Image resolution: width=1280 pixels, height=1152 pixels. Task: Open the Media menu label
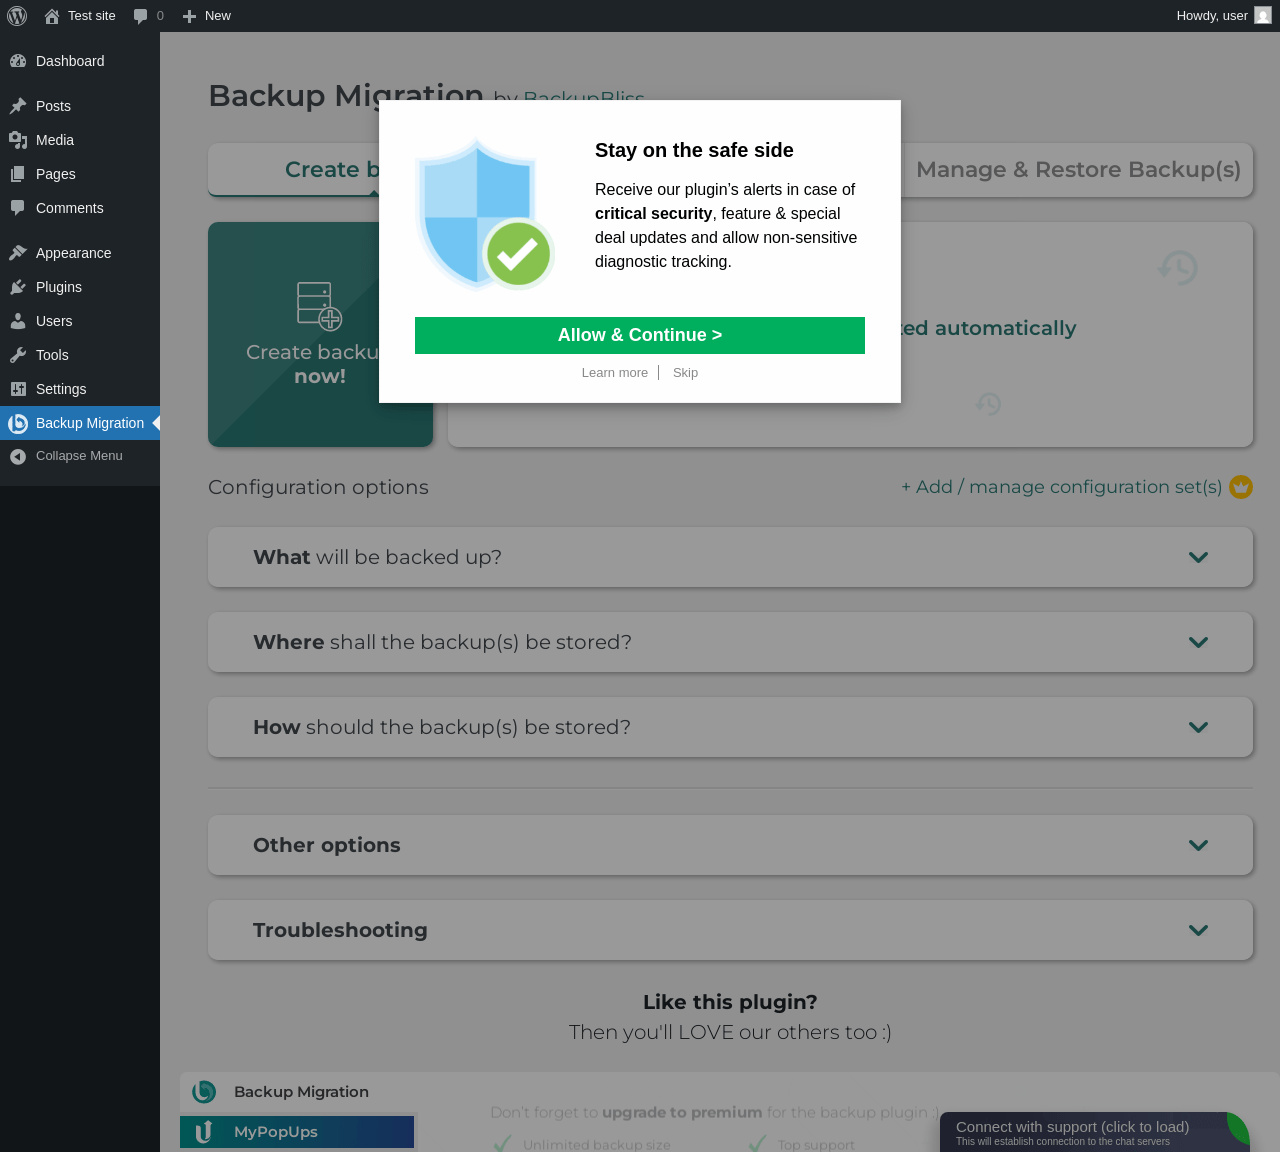click(55, 140)
